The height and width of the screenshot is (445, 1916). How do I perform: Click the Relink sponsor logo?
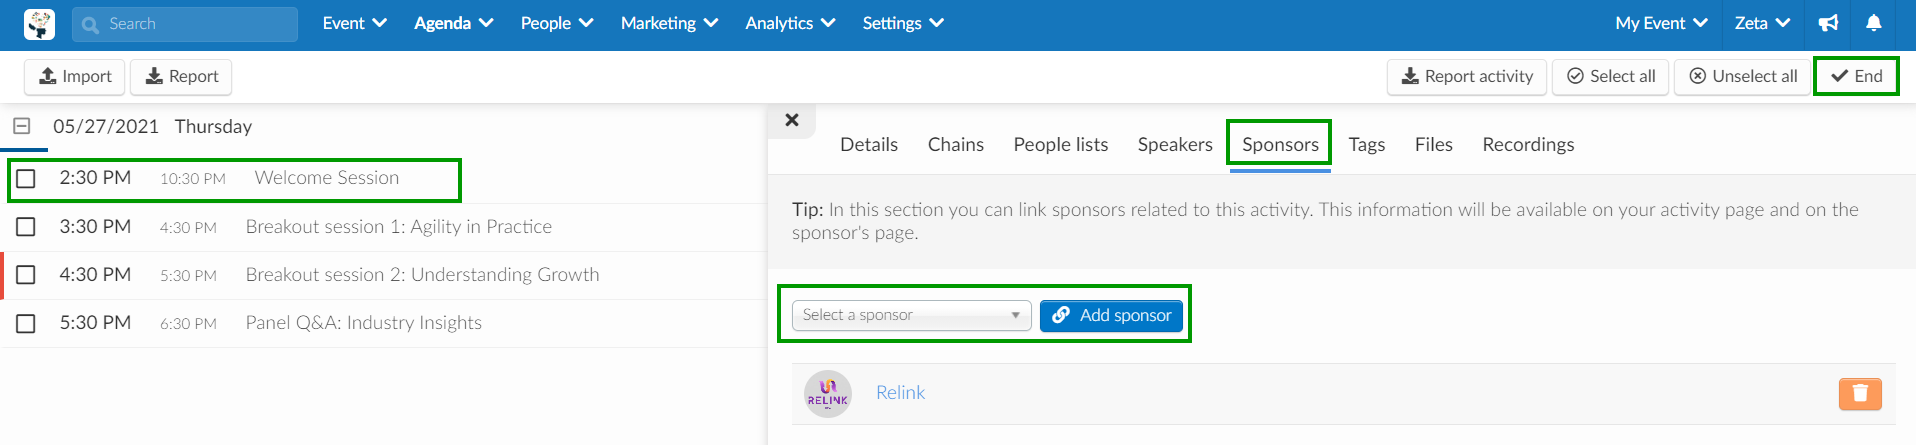click(x=828, y=394)
